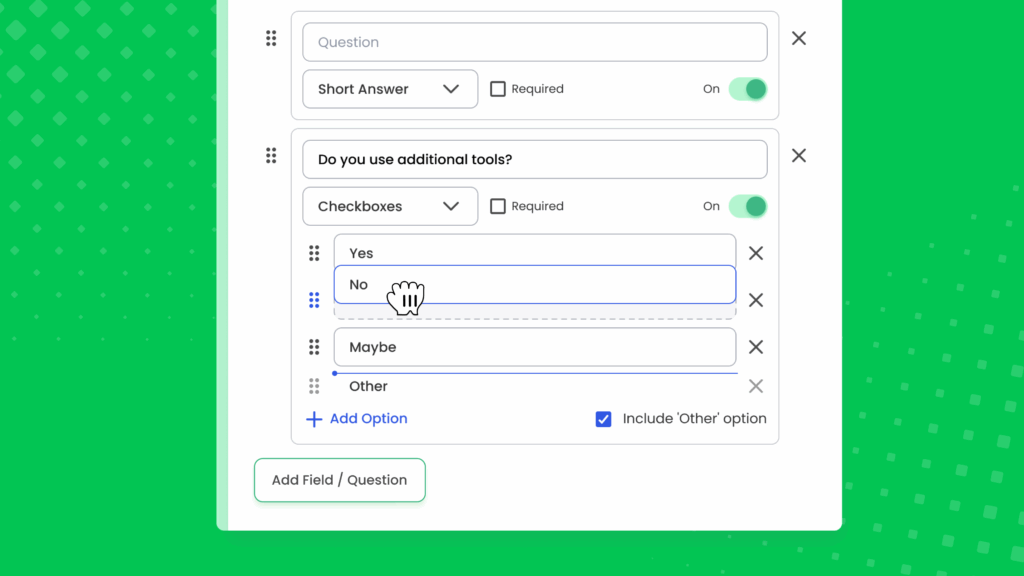Click the Add Option link

[368, 419]
